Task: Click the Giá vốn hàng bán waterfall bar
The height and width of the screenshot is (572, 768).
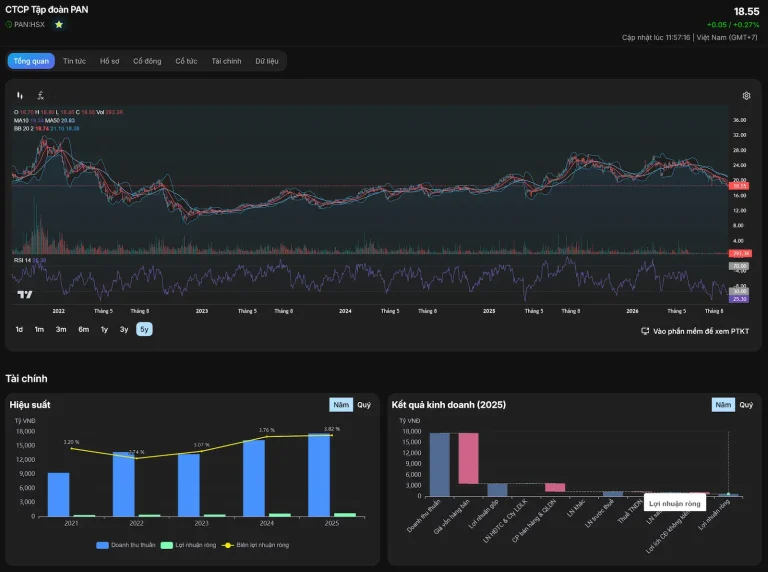Action: 468,458
